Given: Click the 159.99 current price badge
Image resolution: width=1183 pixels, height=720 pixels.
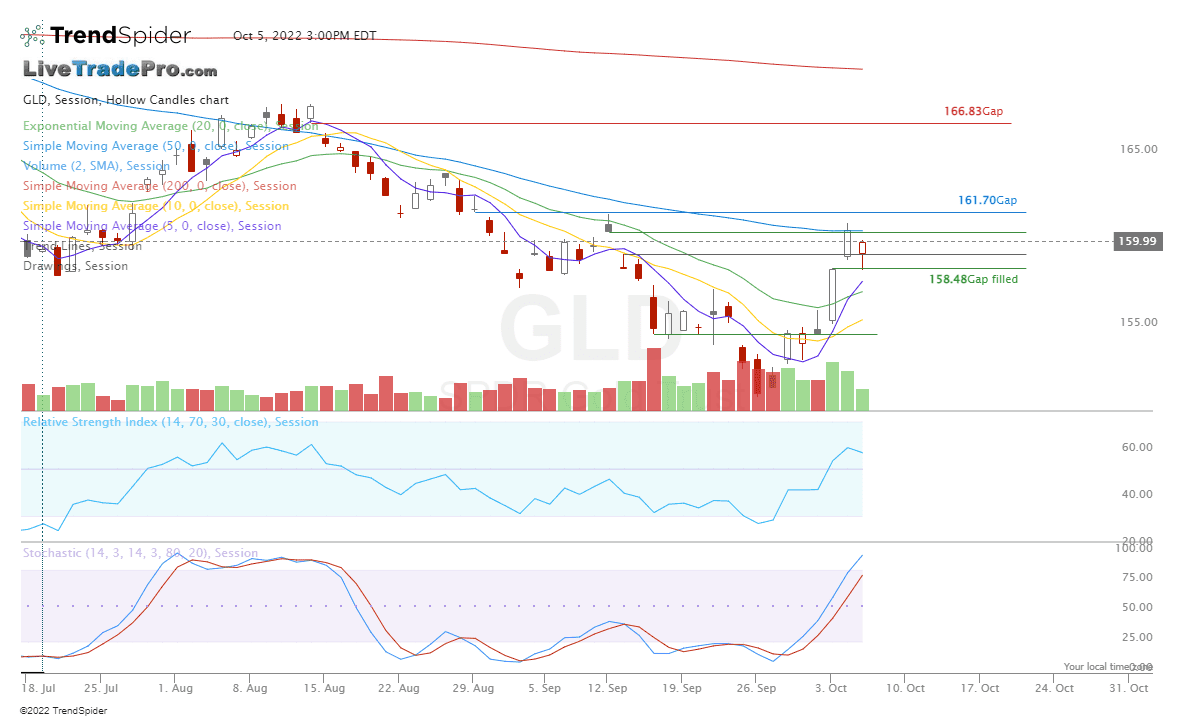Looking at the screenshot, I should 1139,241.
